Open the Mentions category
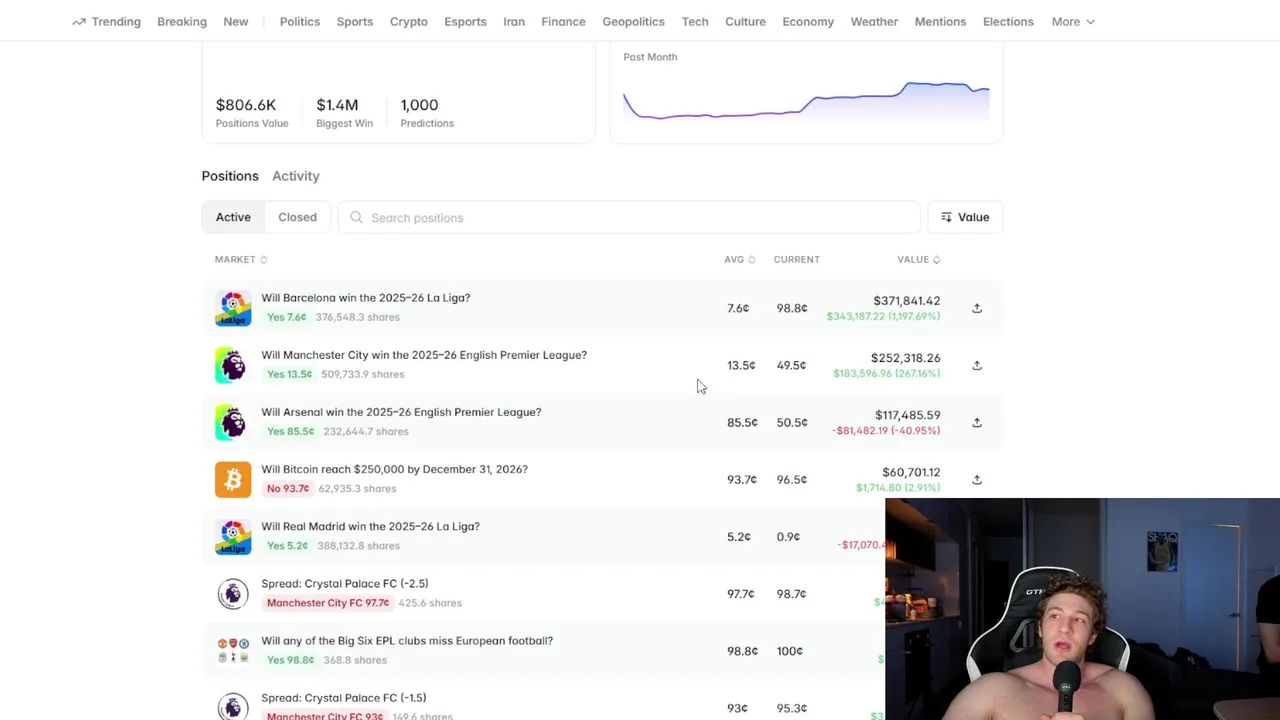This screenshot has width=1280, height=720. [940, 21]
